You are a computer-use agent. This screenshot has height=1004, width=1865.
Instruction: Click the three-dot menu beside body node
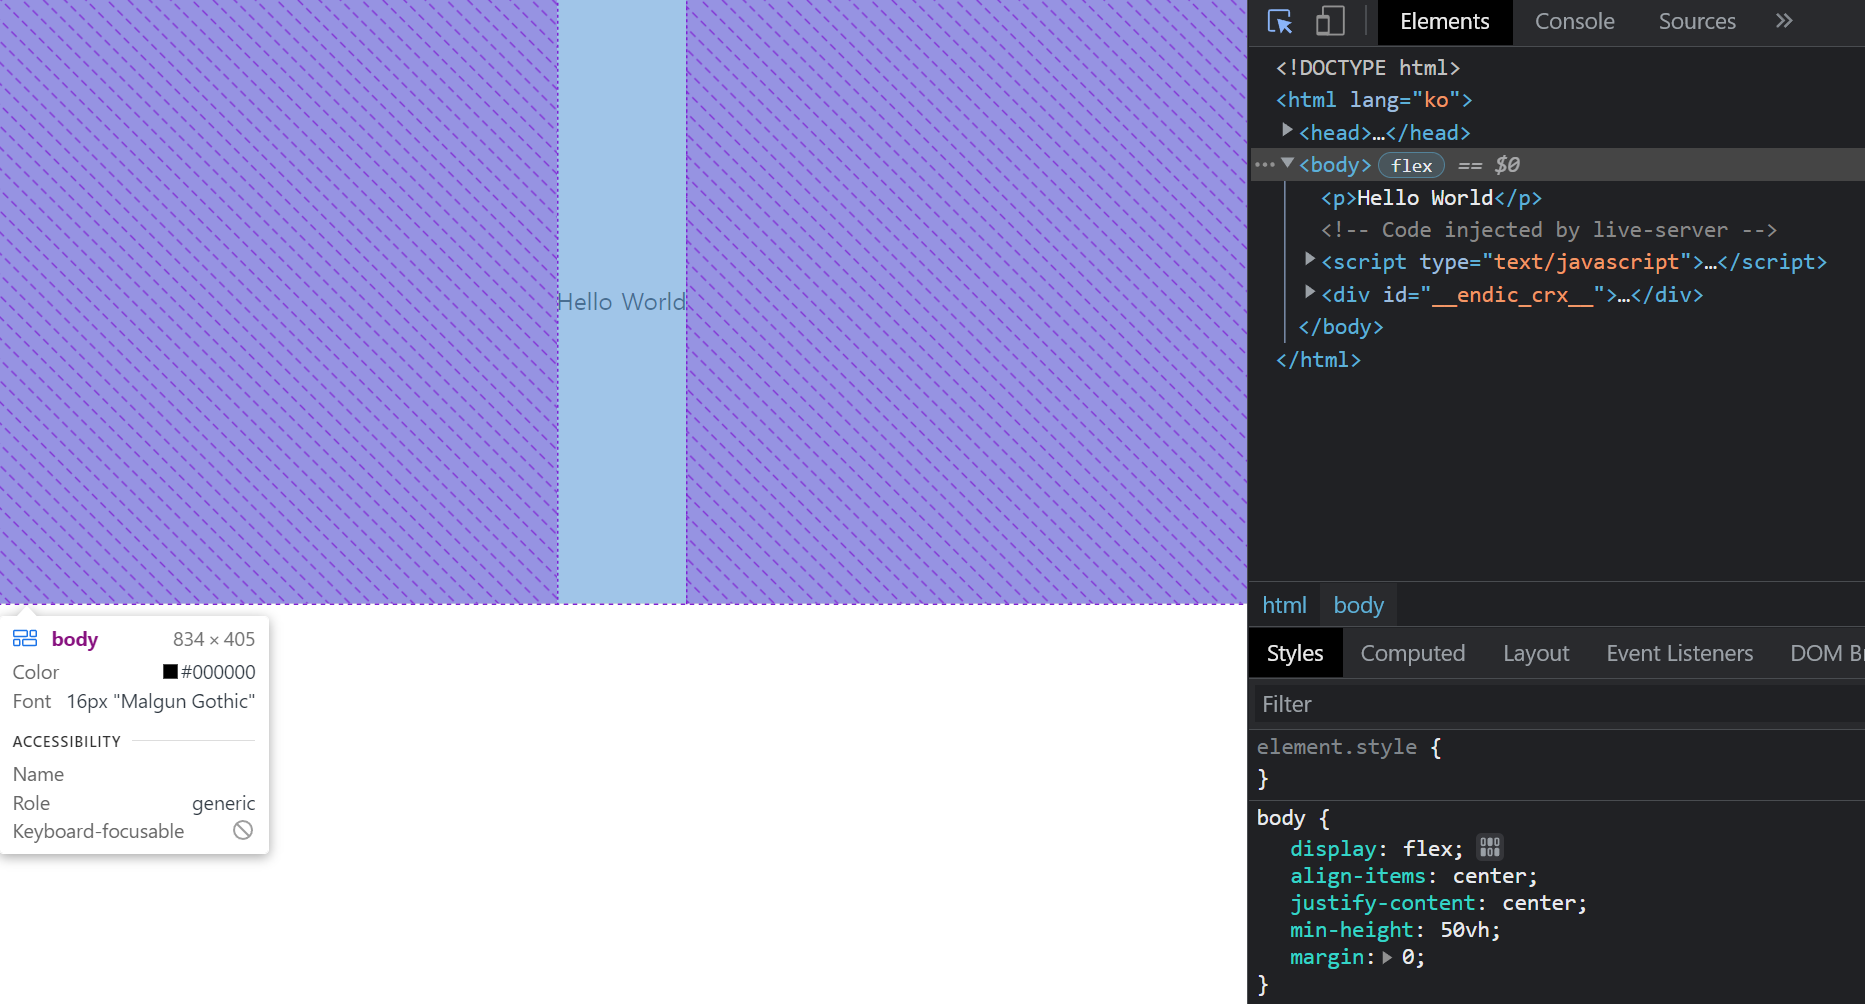click(x=1265, y=165)
